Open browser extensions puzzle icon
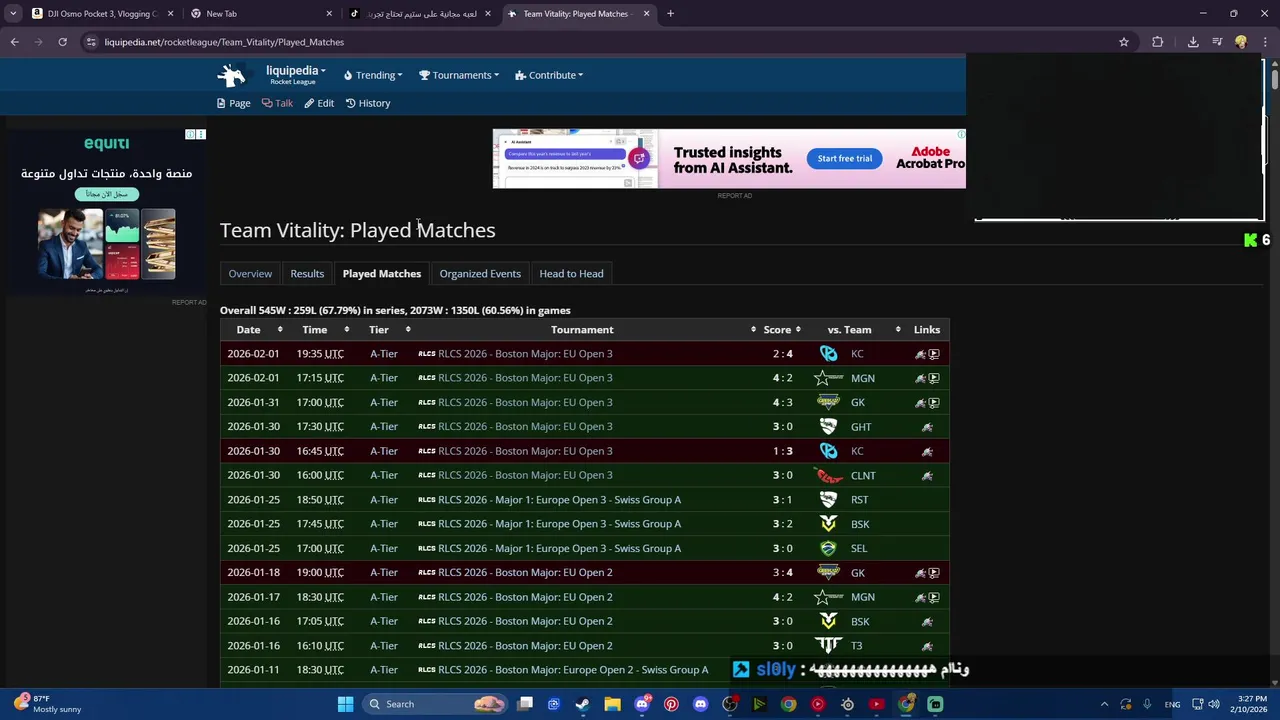Screen dimensions: 1280x720 point(1157,42)
